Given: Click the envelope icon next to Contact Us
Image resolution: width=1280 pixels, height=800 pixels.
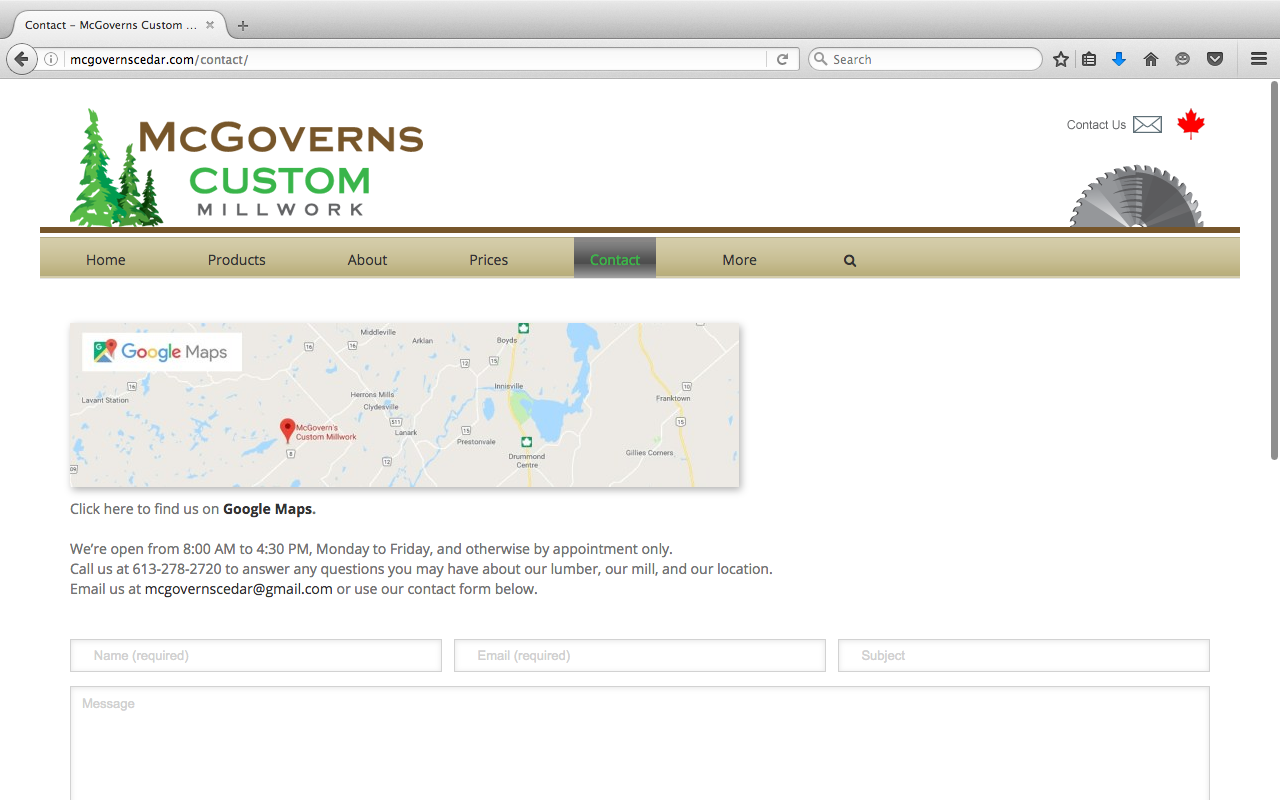Looking at the screenshot, I should point(1147,125).
